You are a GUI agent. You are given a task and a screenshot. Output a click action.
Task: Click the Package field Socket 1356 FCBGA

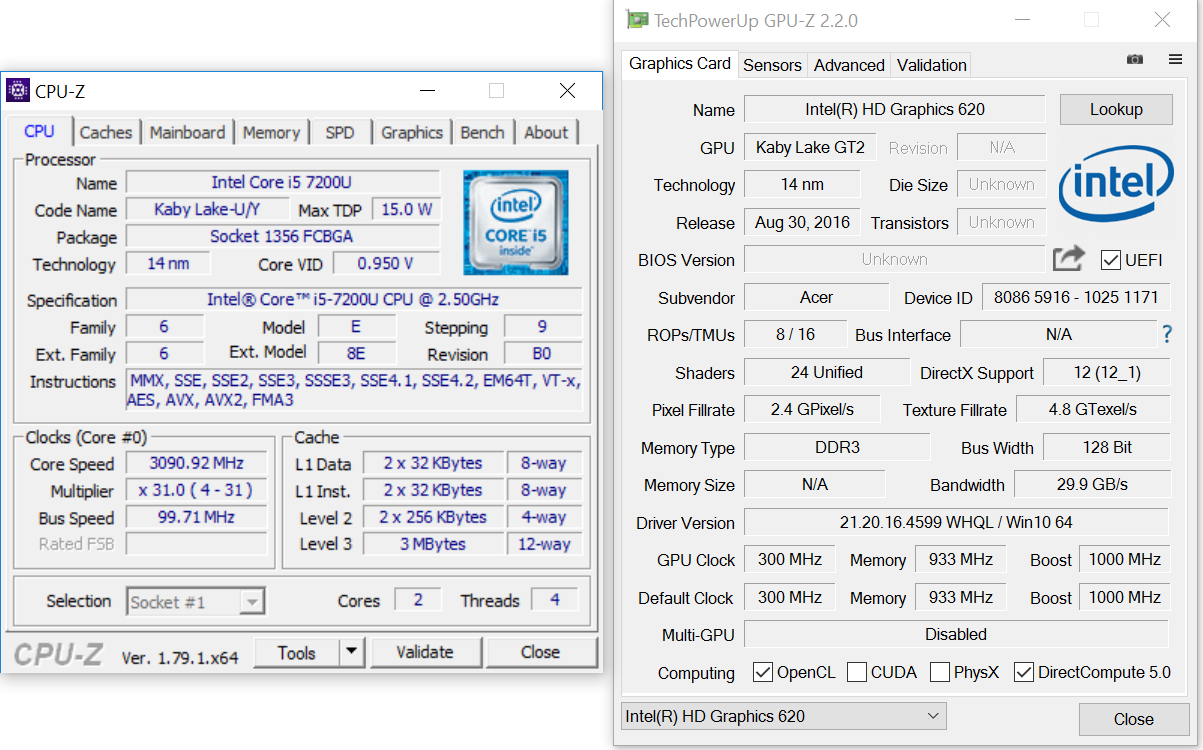[282, 237]
